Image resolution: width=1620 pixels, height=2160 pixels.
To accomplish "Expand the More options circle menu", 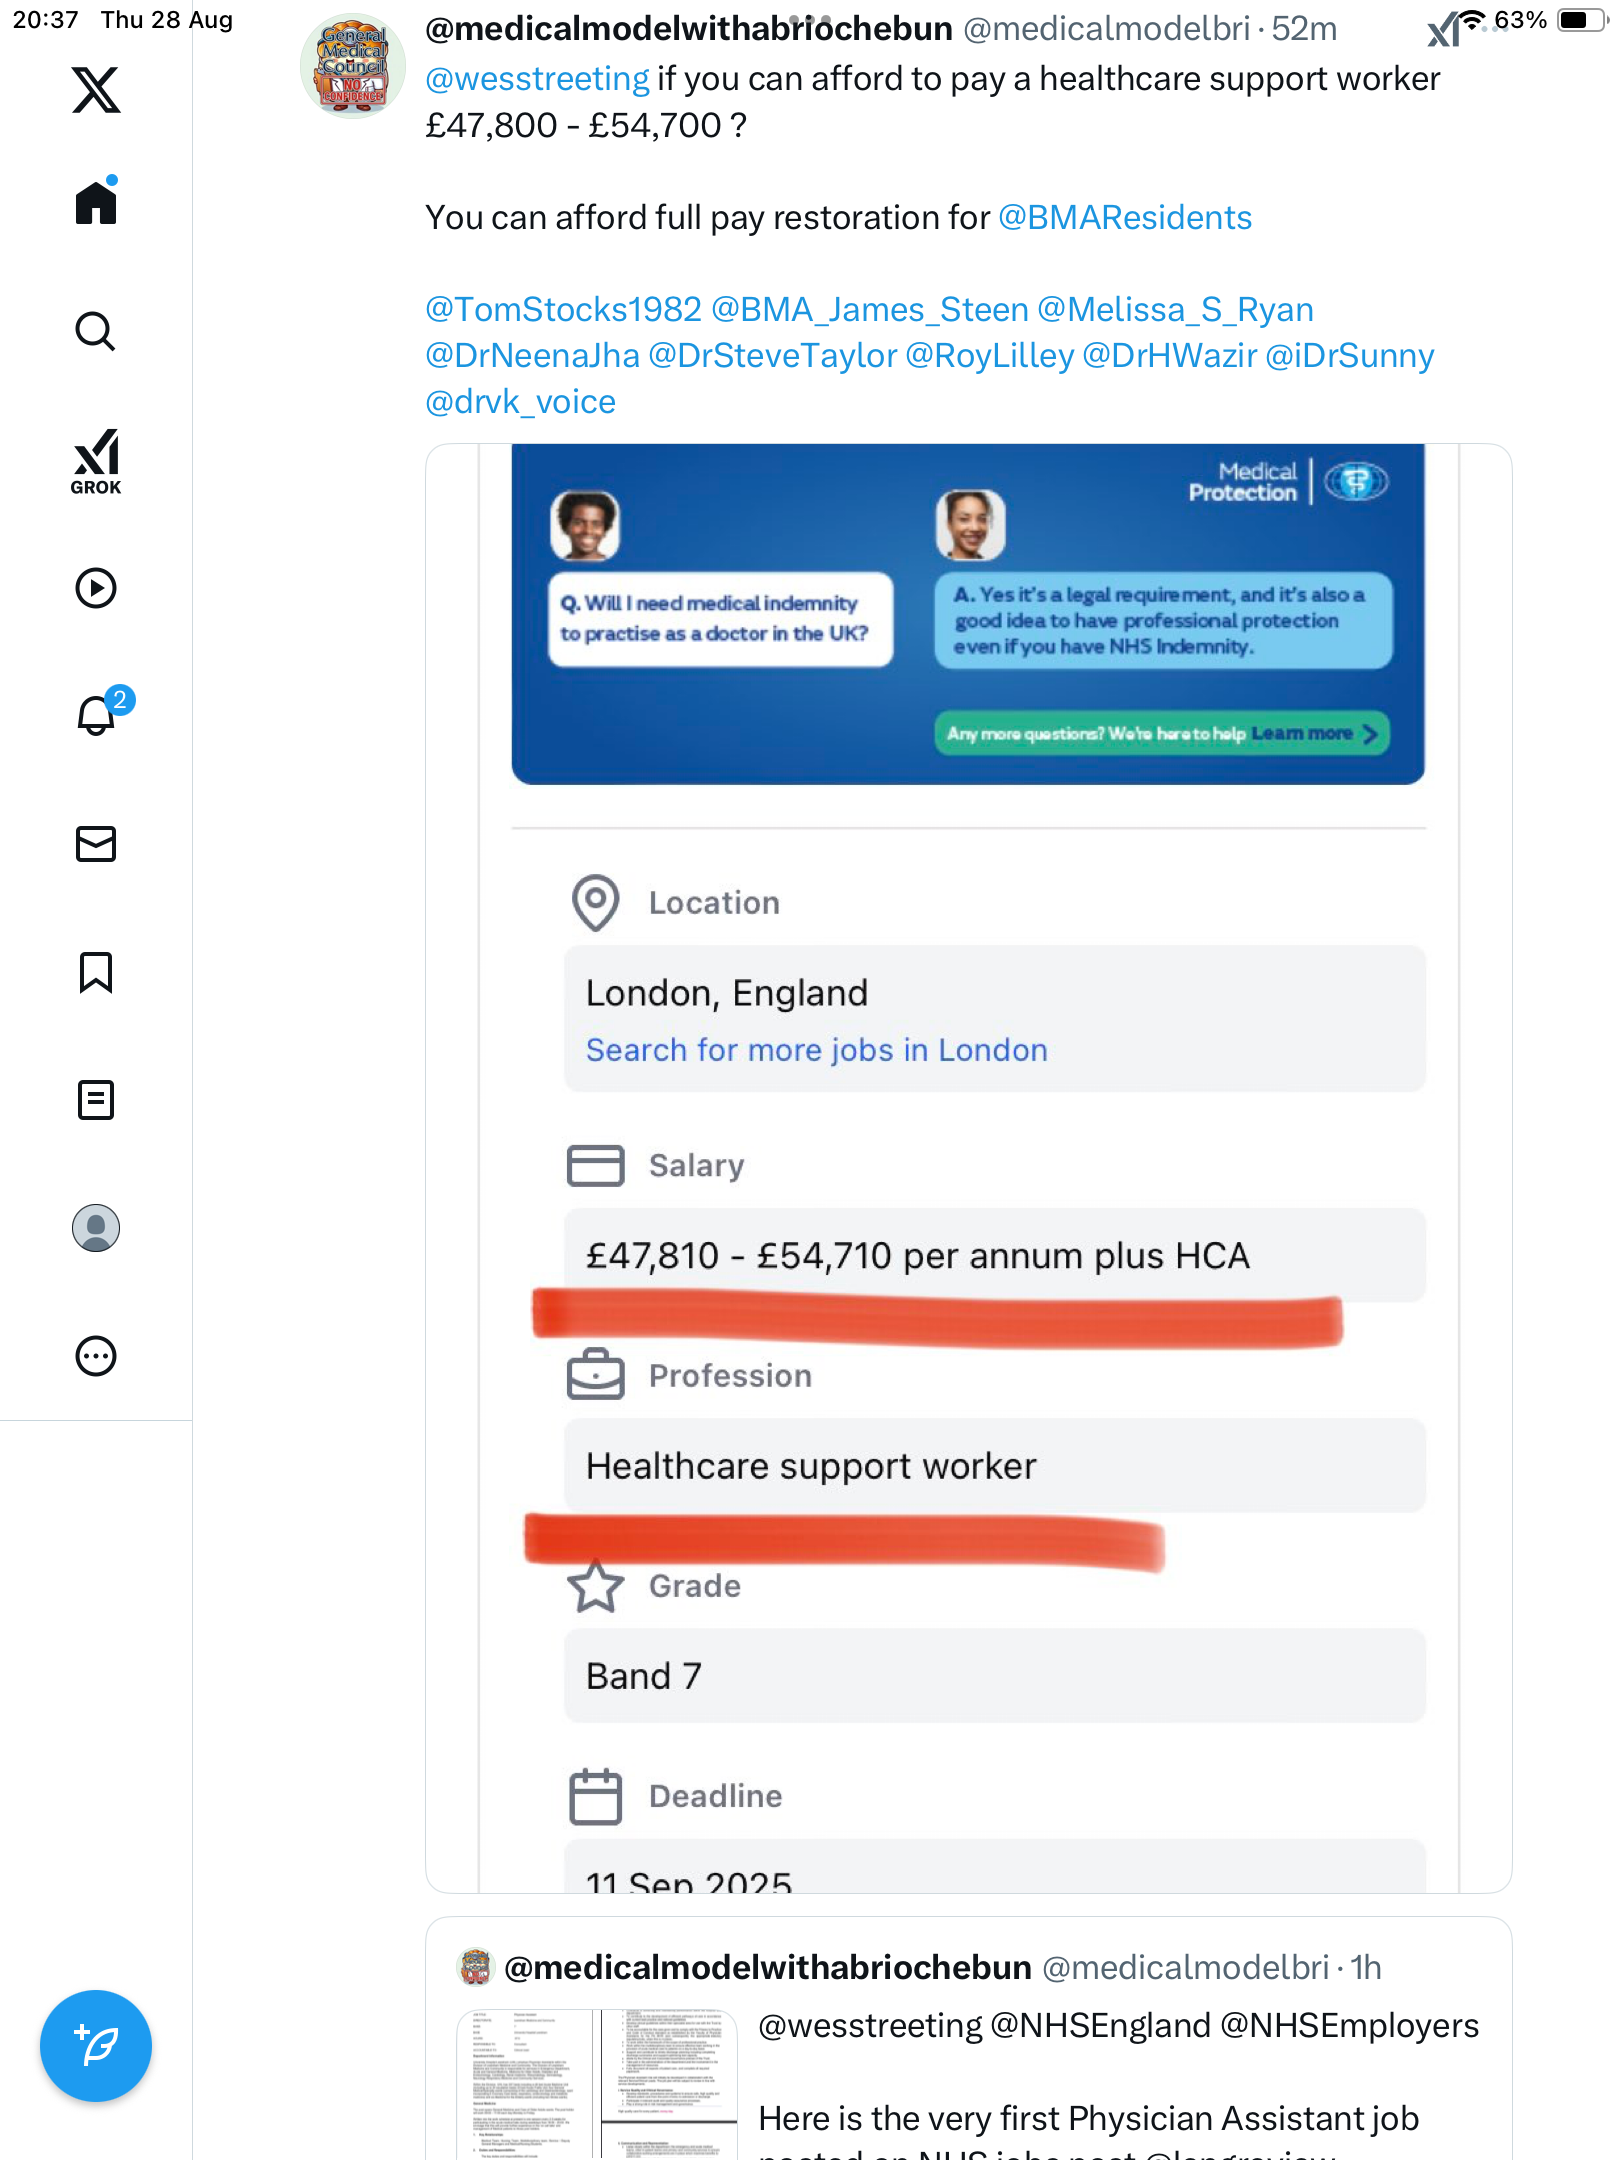I will [96, 1356].
